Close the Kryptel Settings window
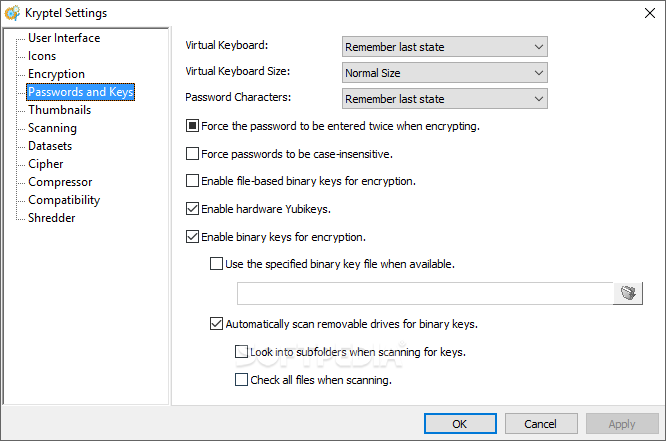Viewport: 666px width, 441px height. point(649,13)
